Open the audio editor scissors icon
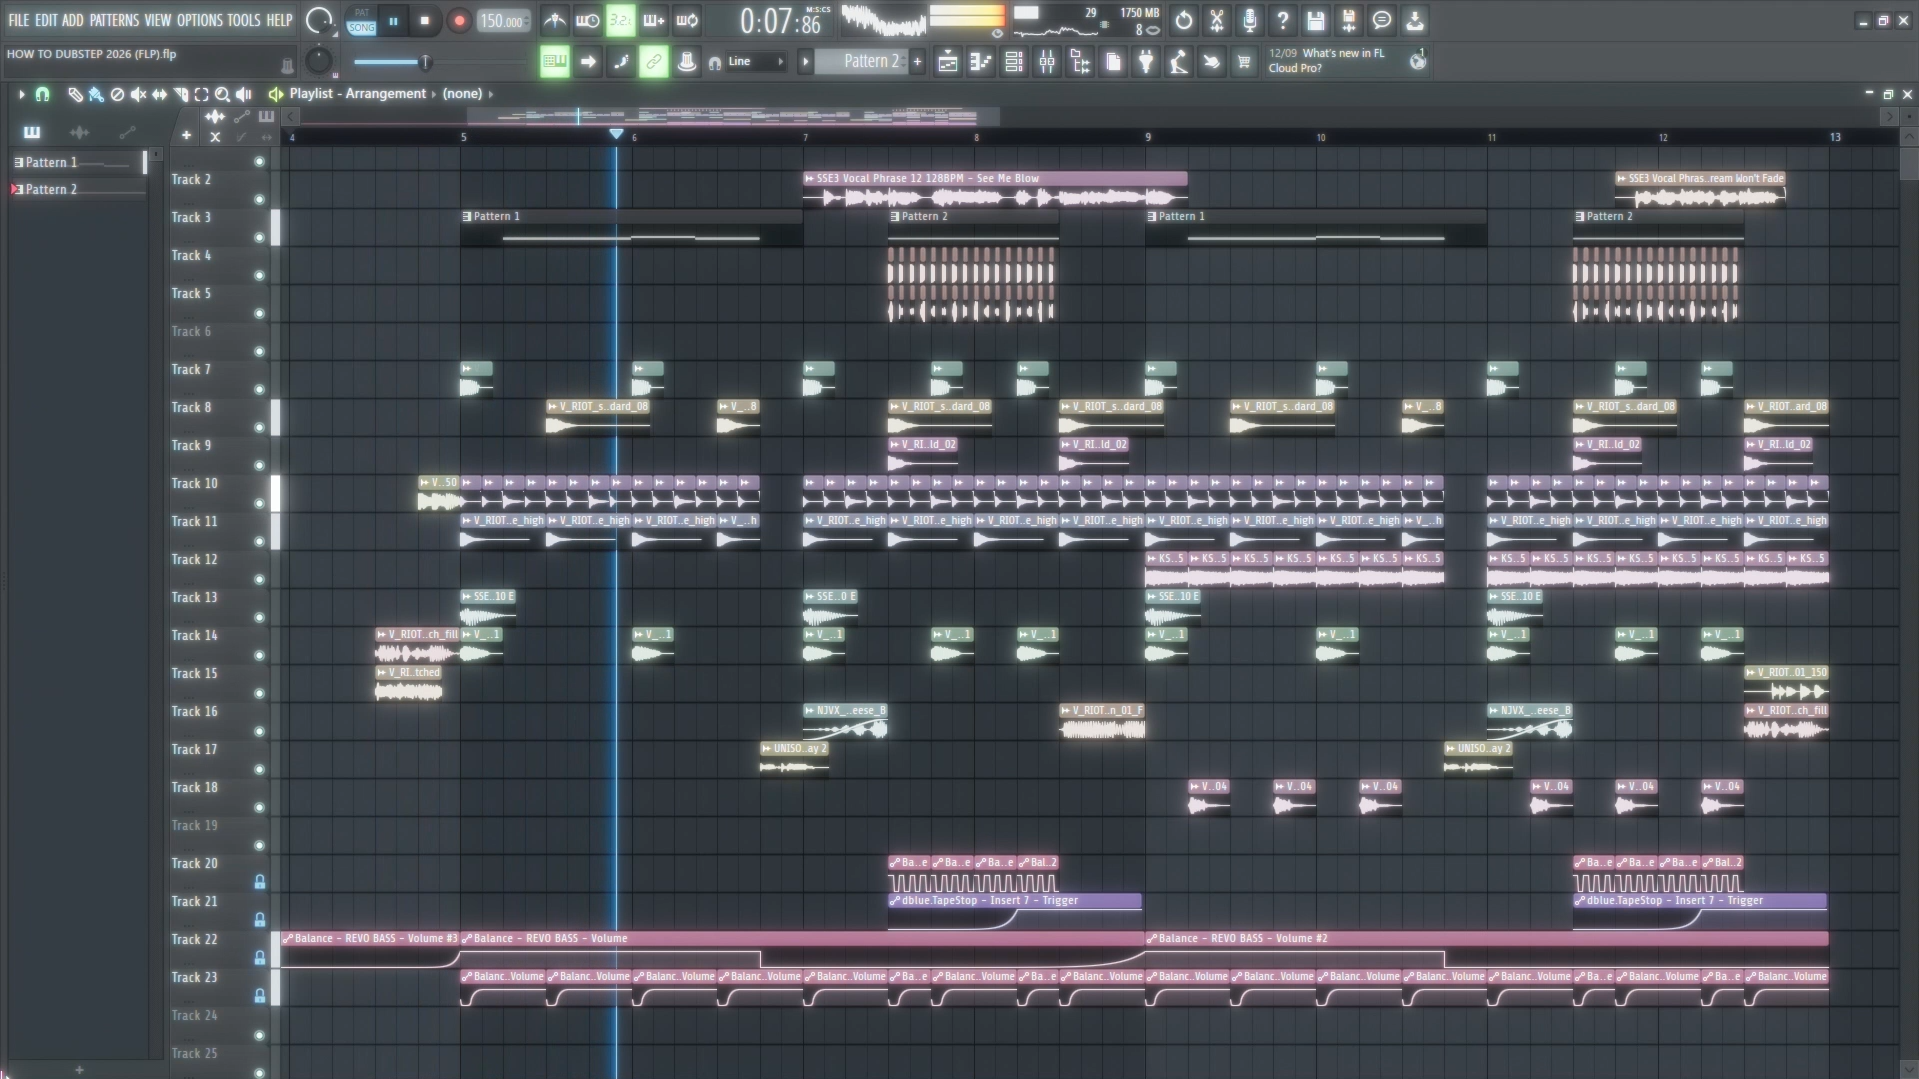1919x1079 pixels. (x=1216, y=20)
